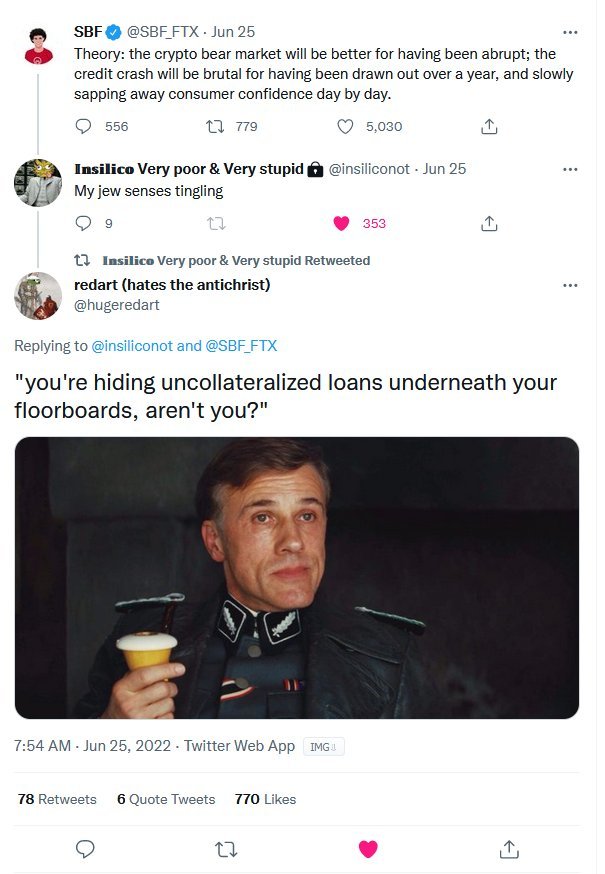Click the @SBF_FTX mention in replying-to line
The width and height of the screenshot is (605, 874).
241,346
